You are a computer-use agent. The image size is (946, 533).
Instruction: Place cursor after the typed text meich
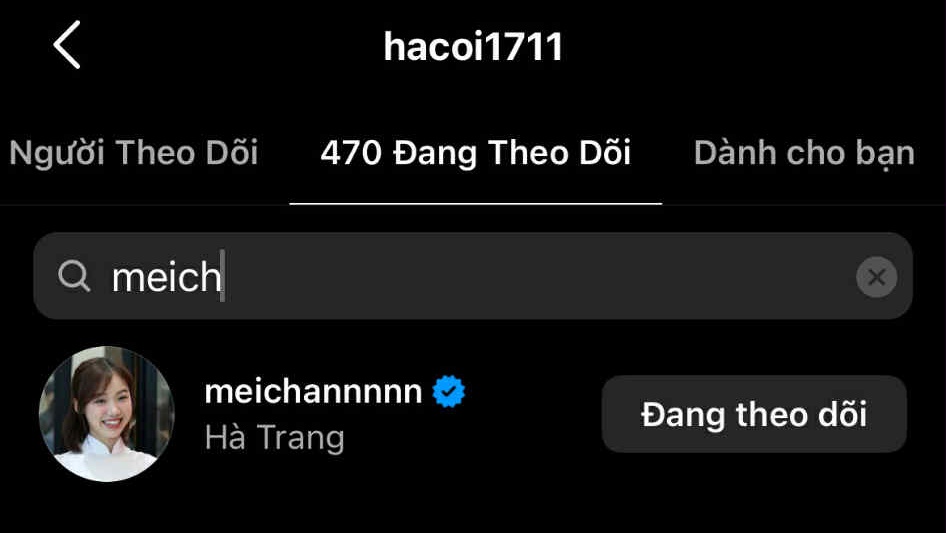224,276
